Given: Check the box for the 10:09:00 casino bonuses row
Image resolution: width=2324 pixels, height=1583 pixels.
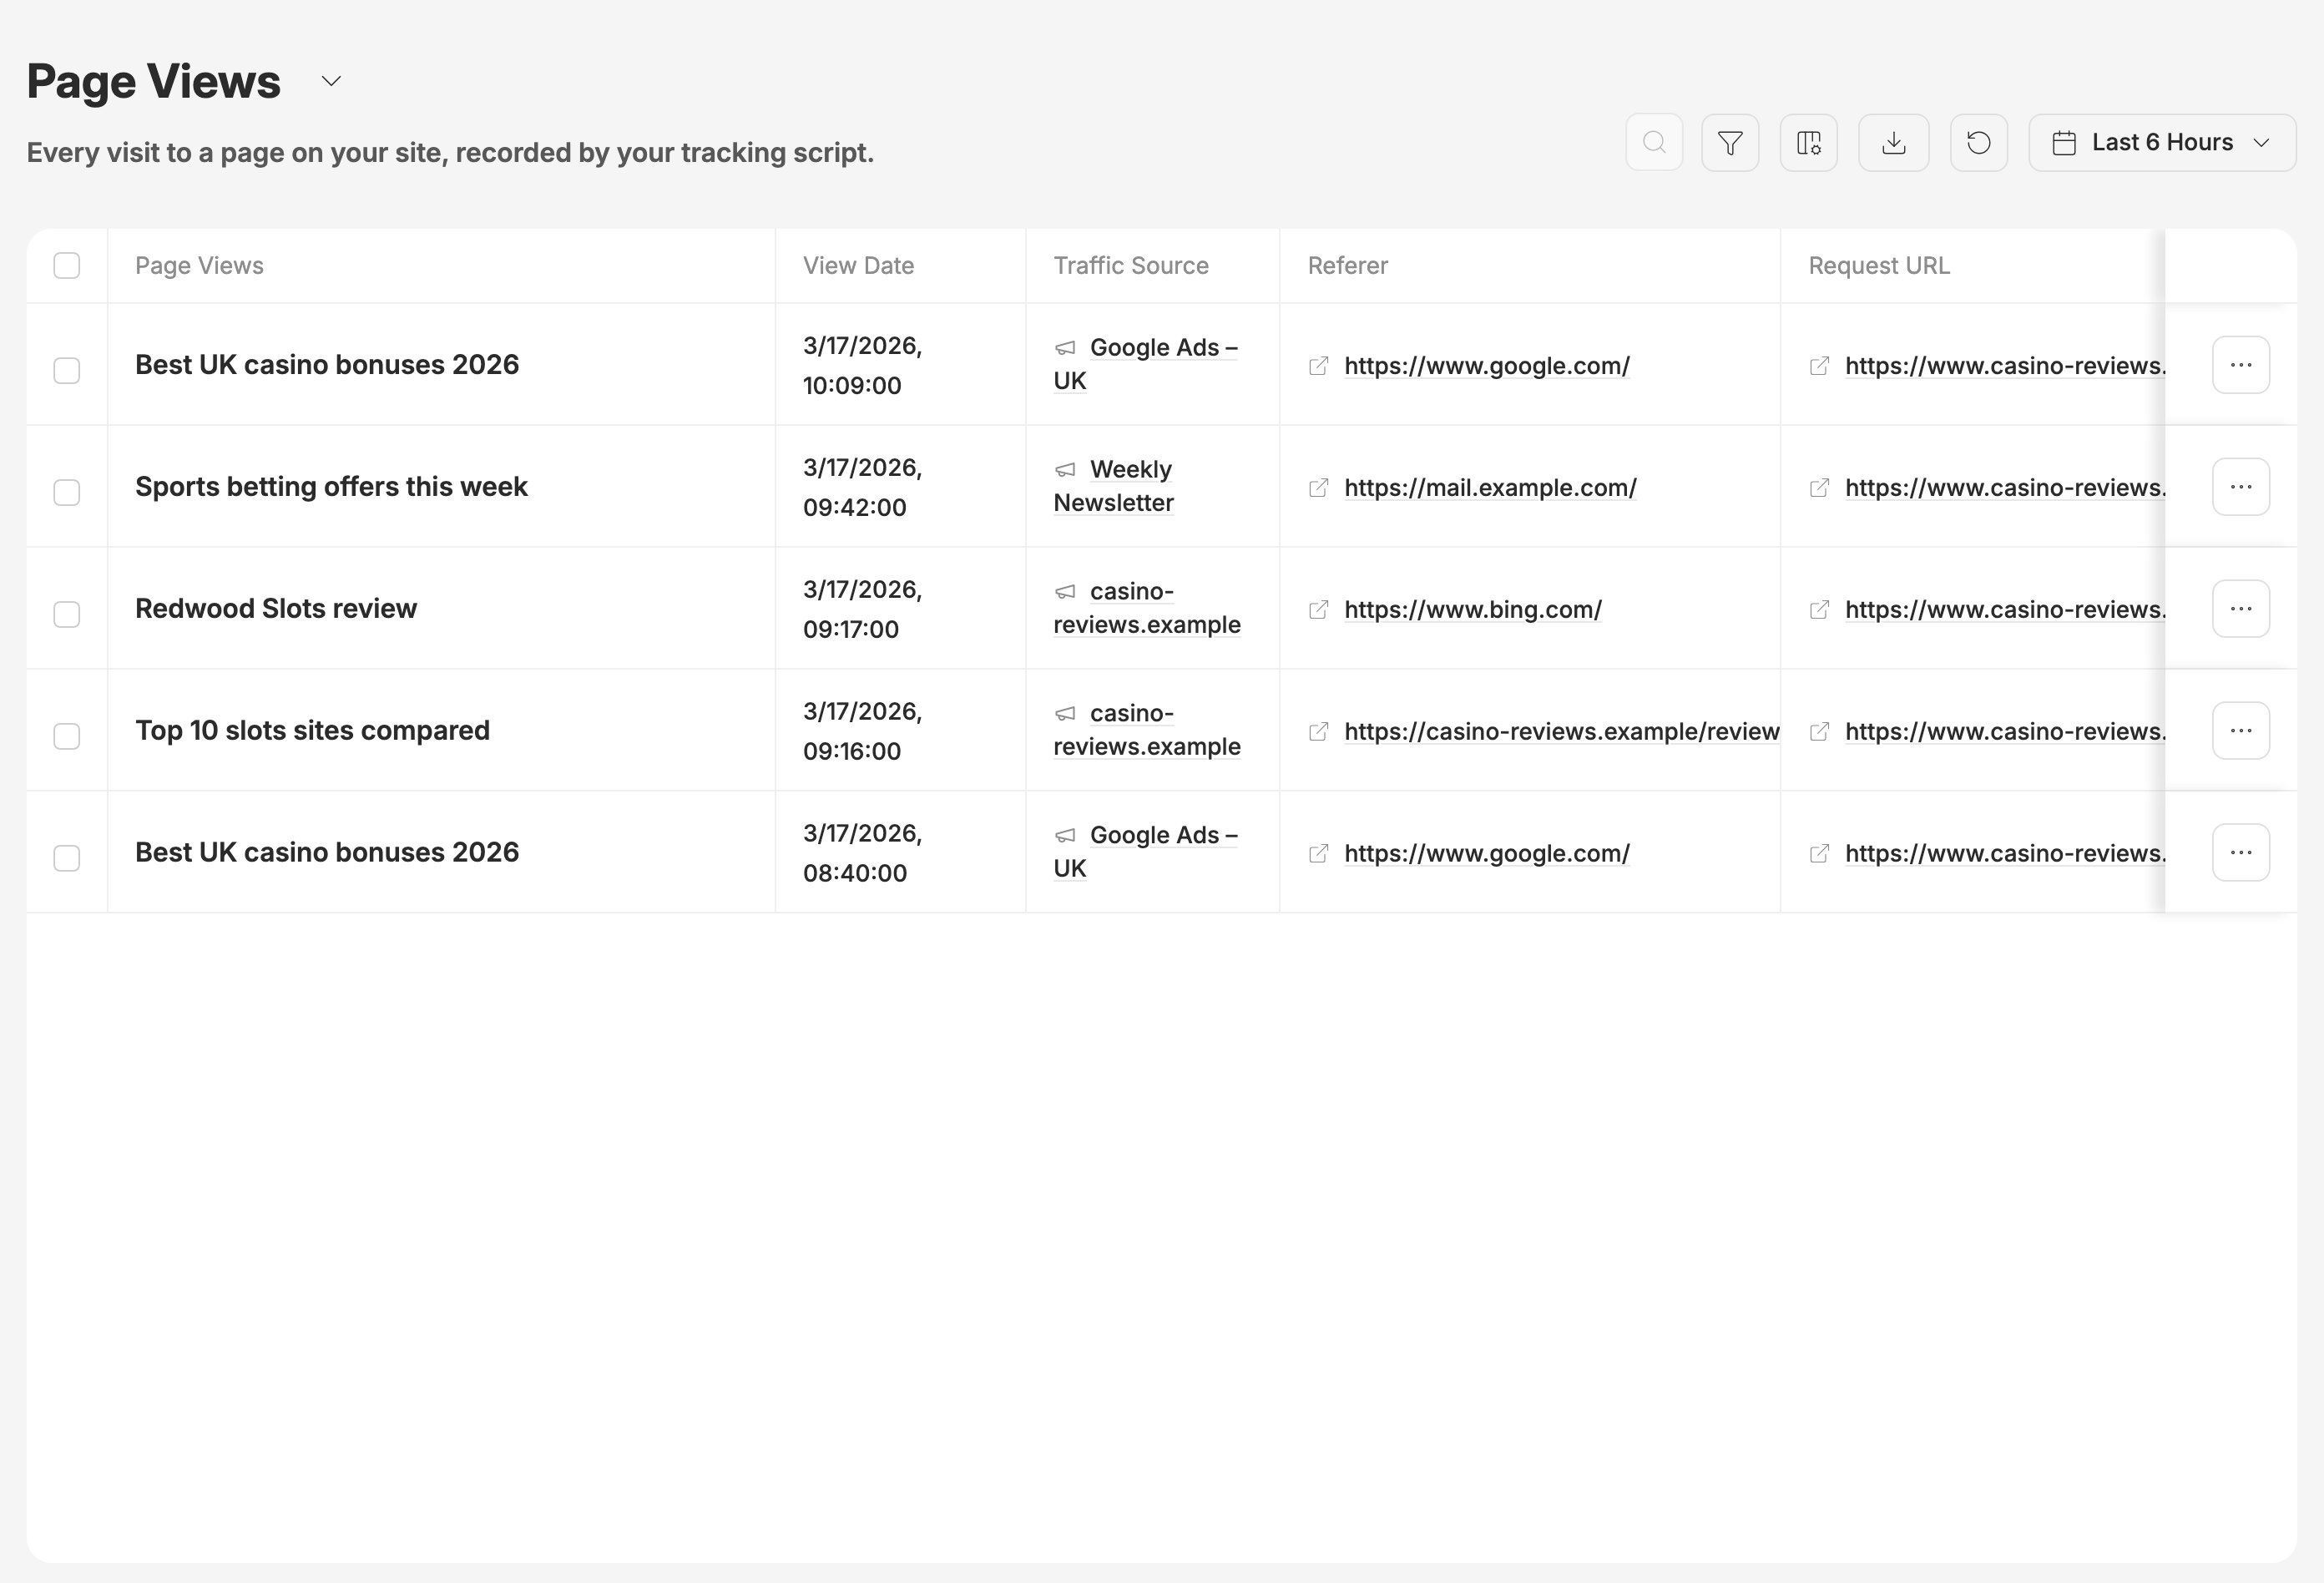Looking at the screenshot, I should click(x=67, y=370).
